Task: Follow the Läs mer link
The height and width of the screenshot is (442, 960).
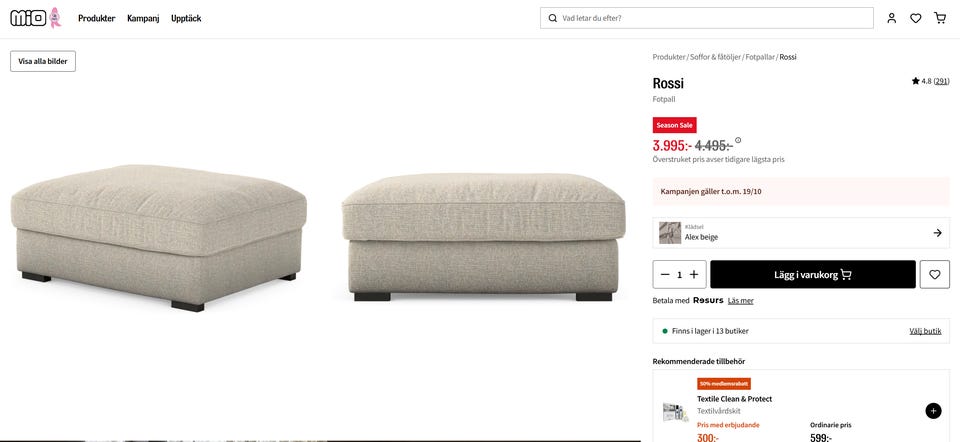Action: pos(741,301)
